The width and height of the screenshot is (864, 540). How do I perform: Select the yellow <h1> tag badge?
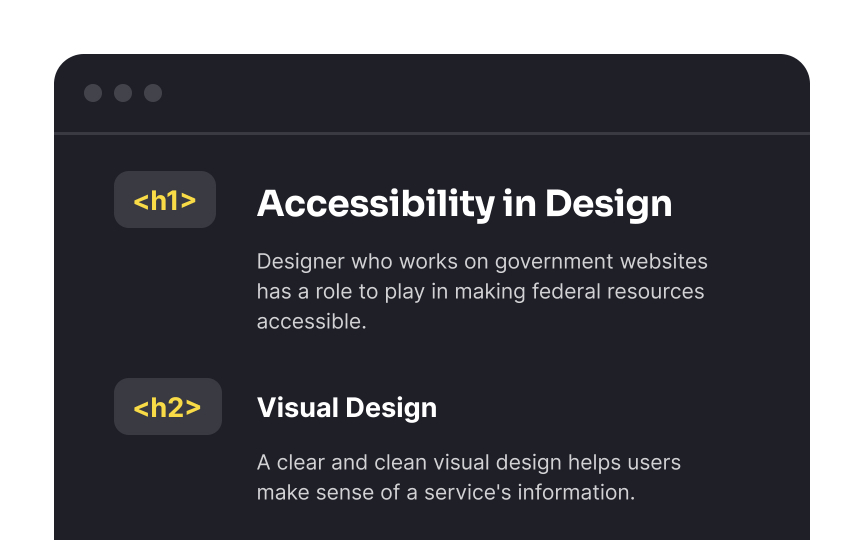pos(165,199)
